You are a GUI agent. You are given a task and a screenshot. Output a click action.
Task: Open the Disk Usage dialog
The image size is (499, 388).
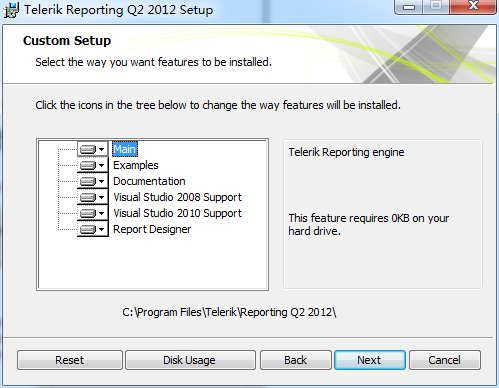(x=190, y=360)
